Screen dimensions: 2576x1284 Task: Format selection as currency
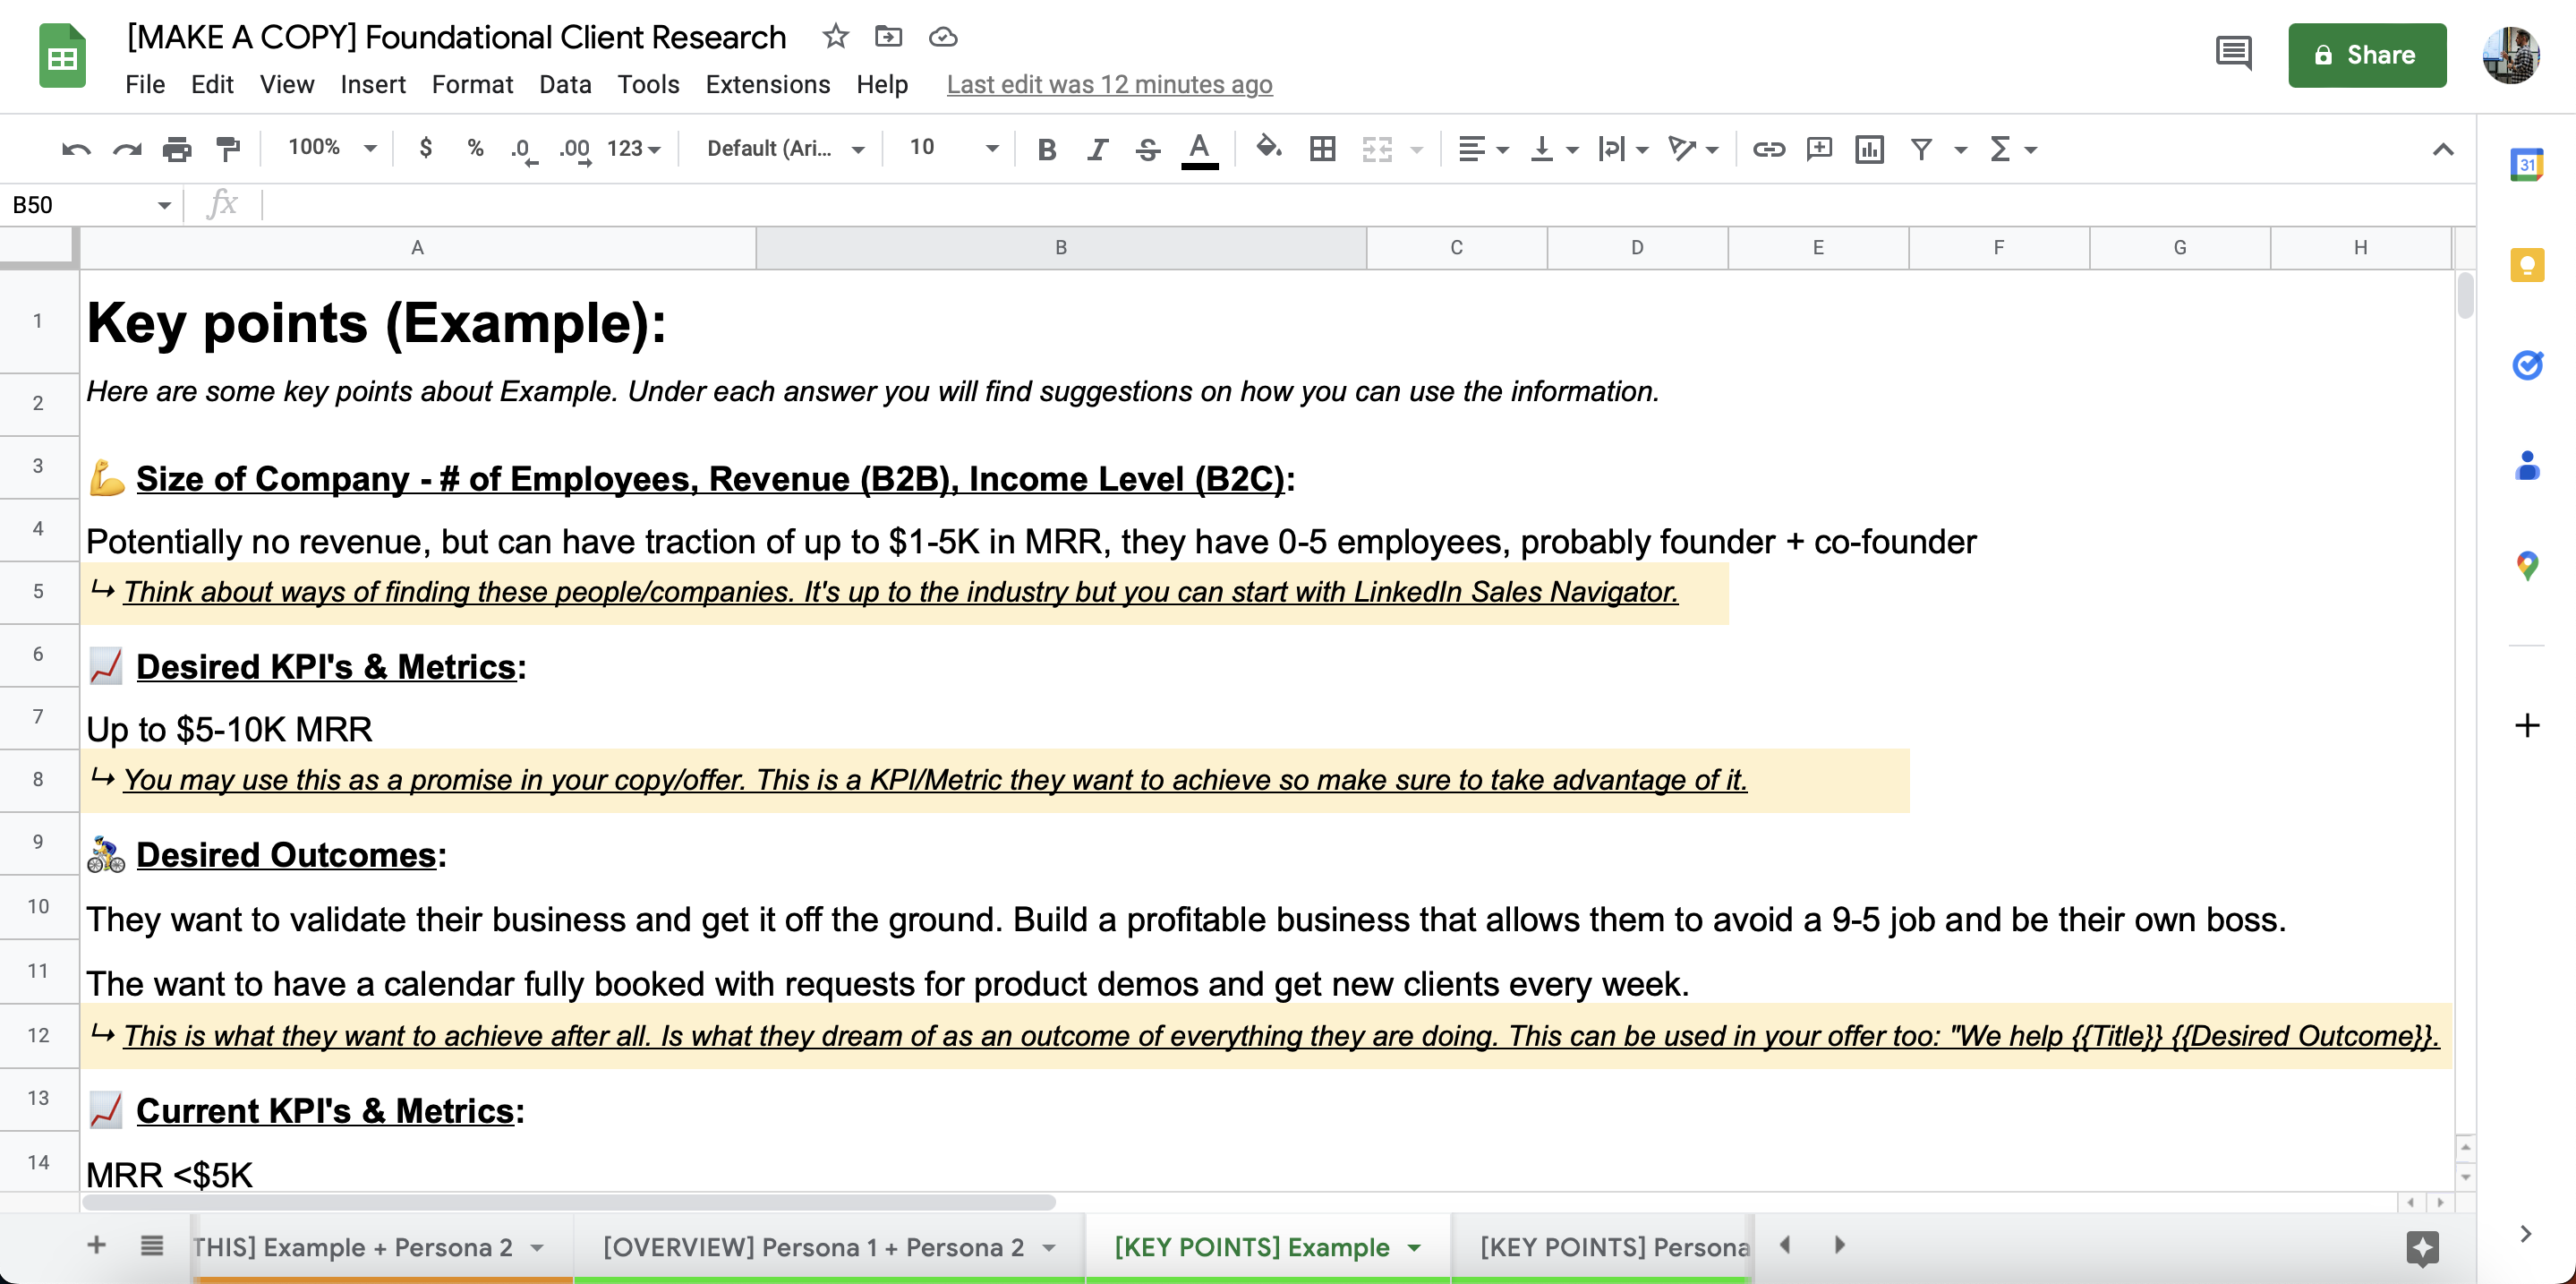click(426, 149)
